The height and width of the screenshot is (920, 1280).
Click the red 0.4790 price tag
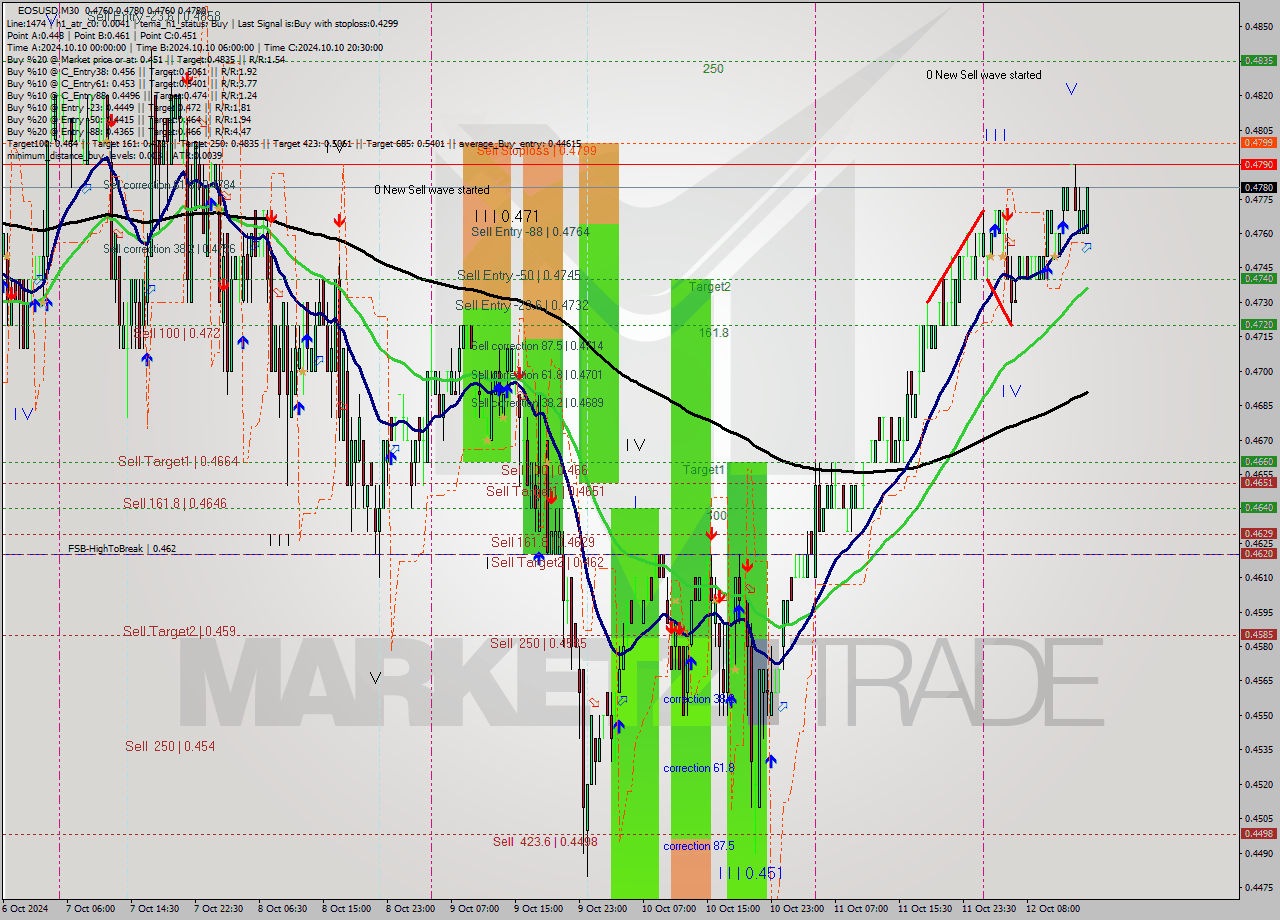pos(1257,164)
